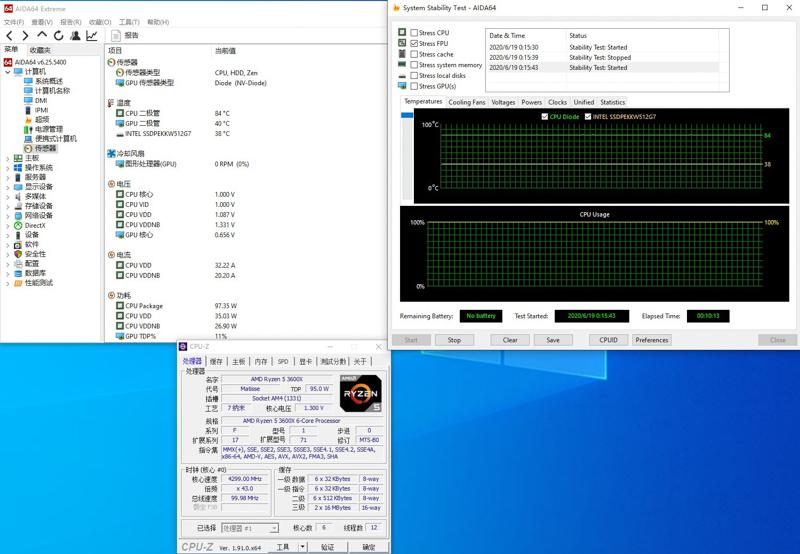Viewport: 800px width, 554px height.
Task: Expand the 显示设备 tree node
Action: [8, 187]
